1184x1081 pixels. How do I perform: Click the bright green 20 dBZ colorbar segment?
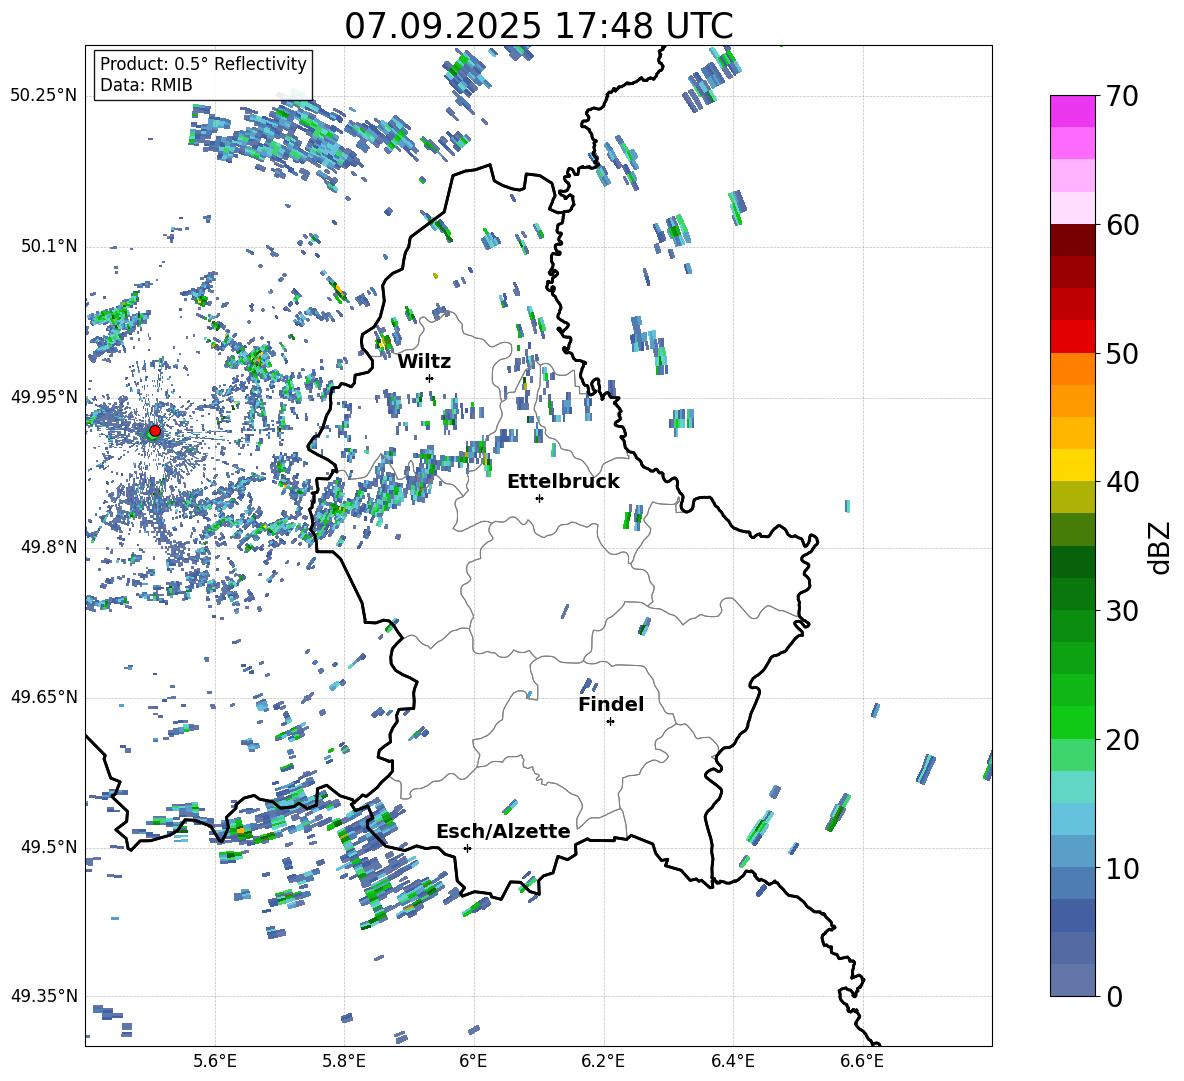pos(1073,722)
